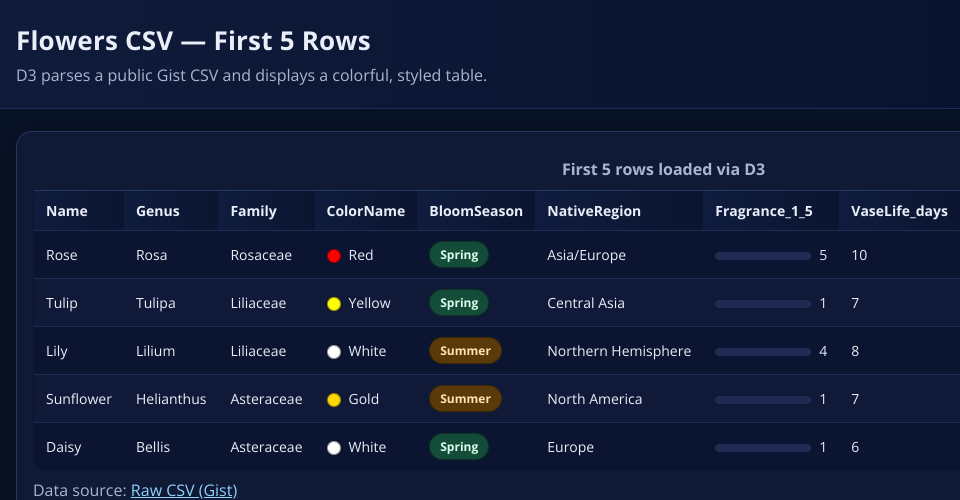Click the Lily fragrance bar
The image size is (960, 500).
click(x=762, y=352)
